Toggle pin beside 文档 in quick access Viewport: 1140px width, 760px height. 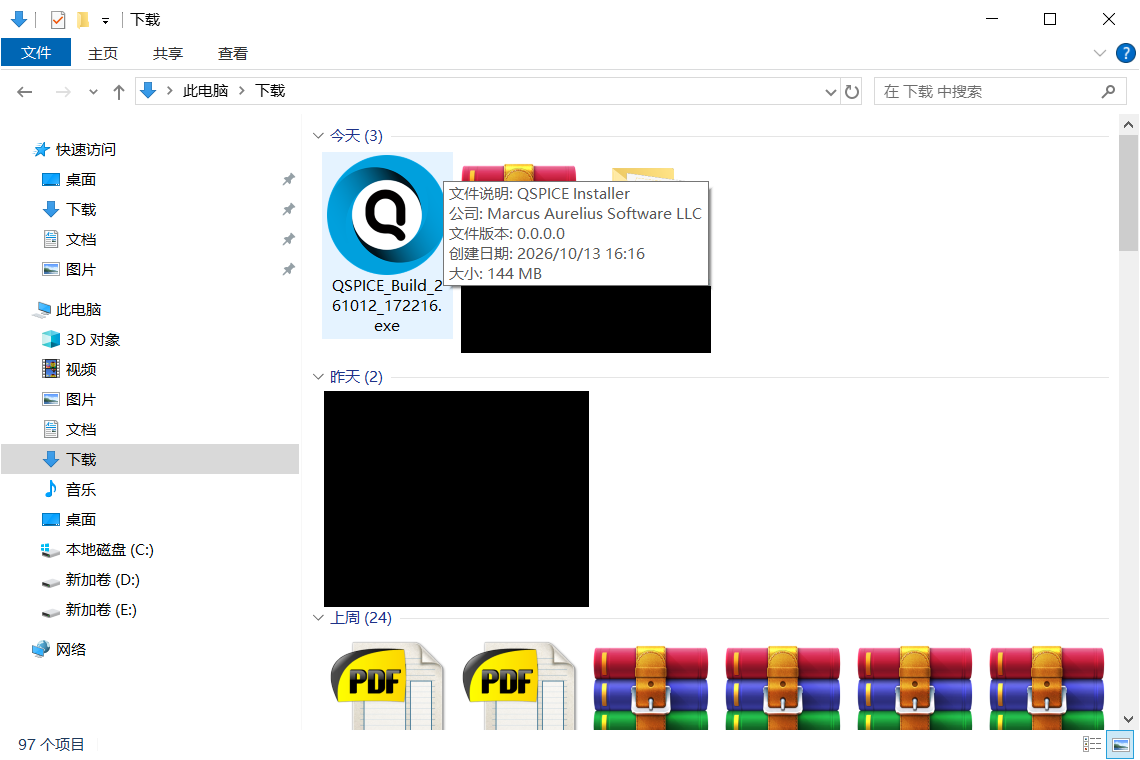289,239
